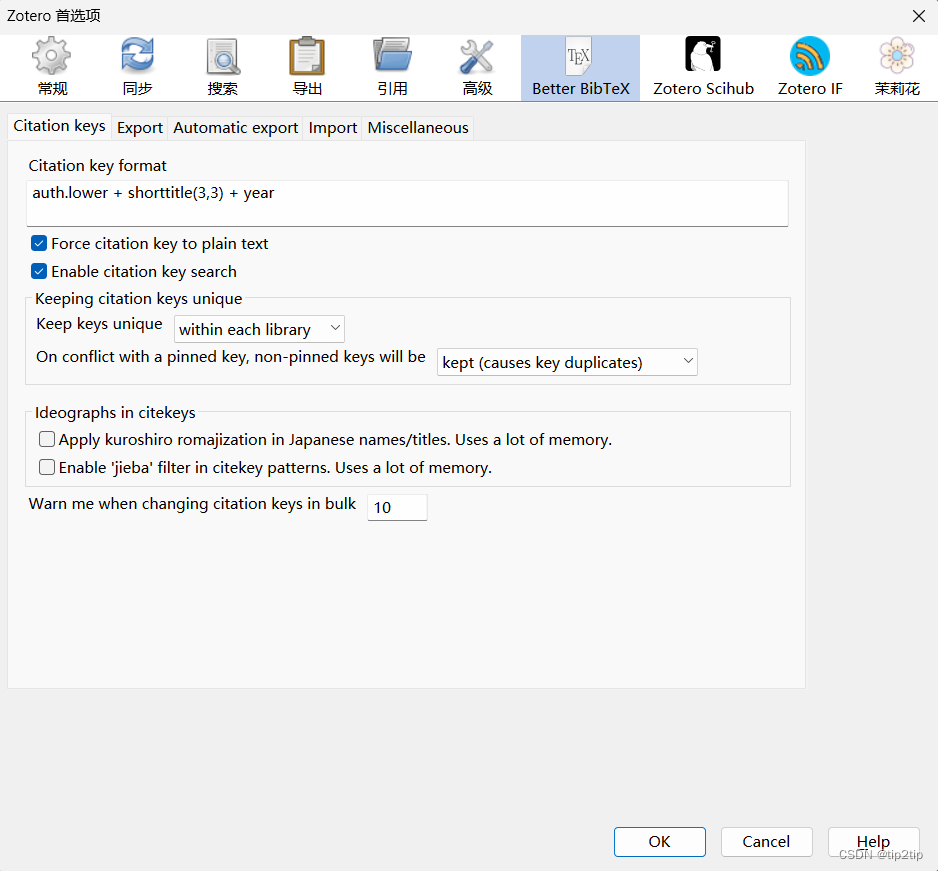Switch to the Citation keys tab
The width and height of the screenshot is (938, 871).
pyautogui.click(x=59, y=126)
